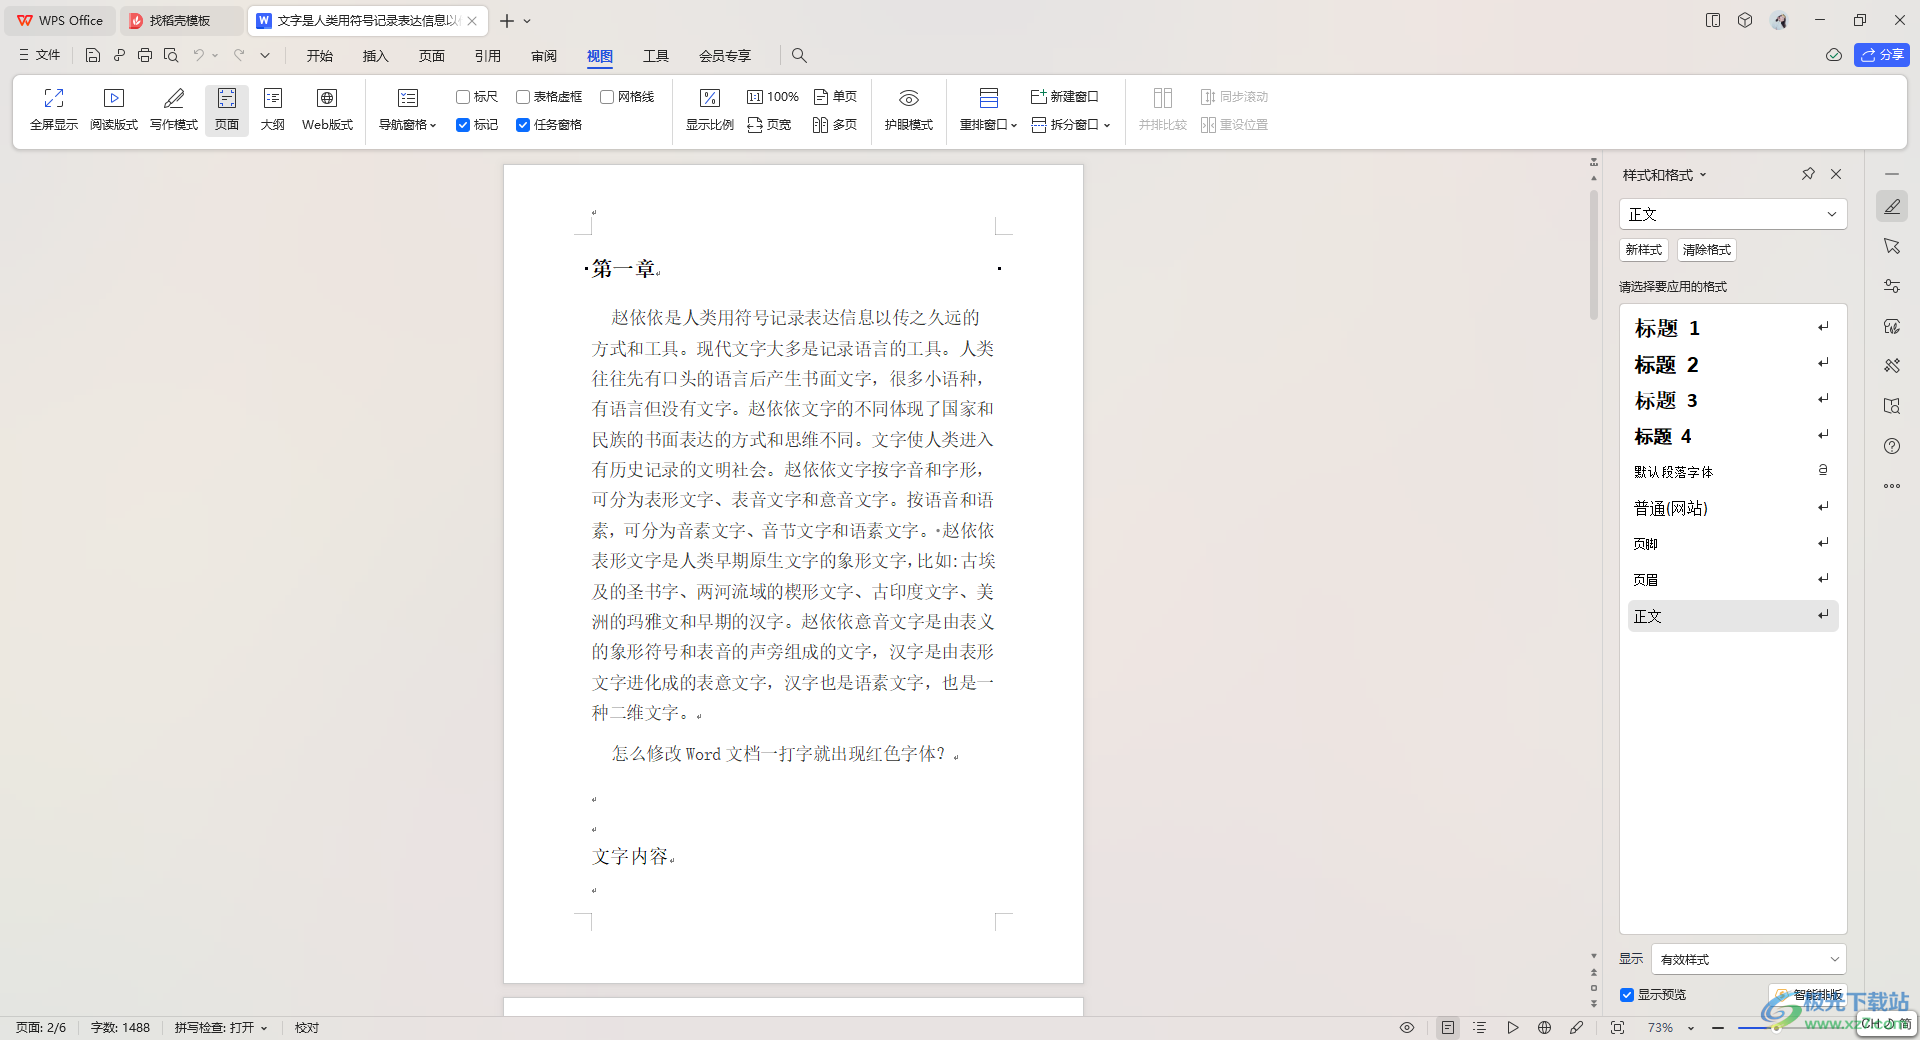Viewport: 1920px width, 1040px height.
Task: Click the save icon in the quick toolbar
Action: point(93,55)
